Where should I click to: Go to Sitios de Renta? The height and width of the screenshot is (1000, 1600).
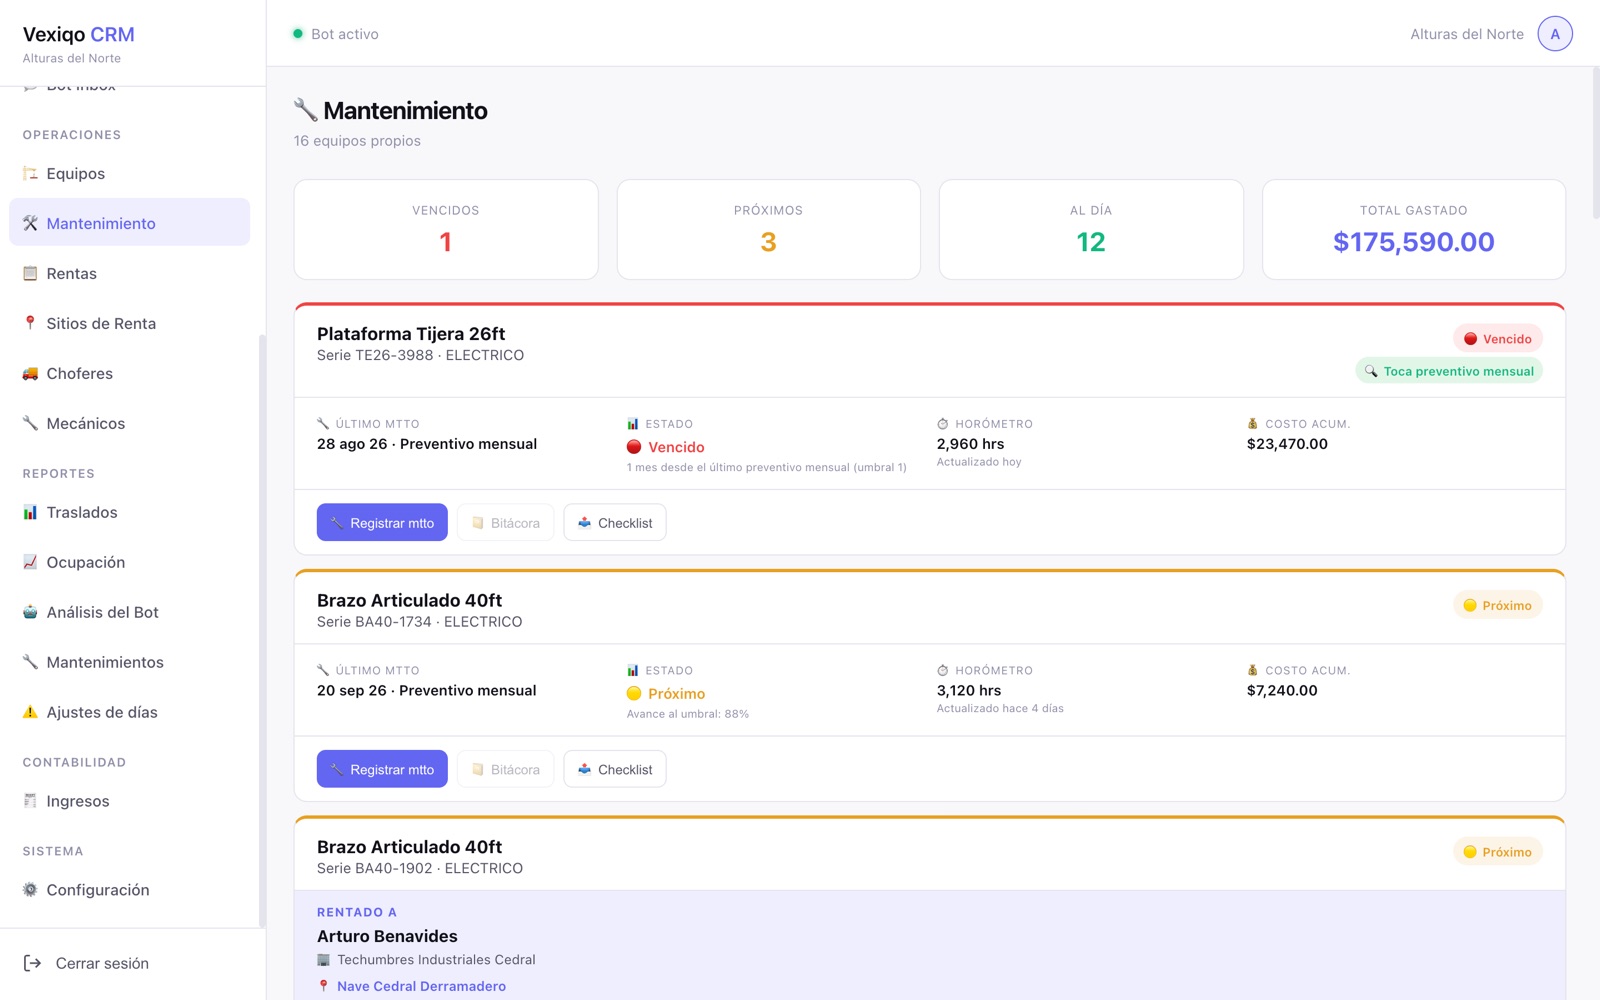130,323
